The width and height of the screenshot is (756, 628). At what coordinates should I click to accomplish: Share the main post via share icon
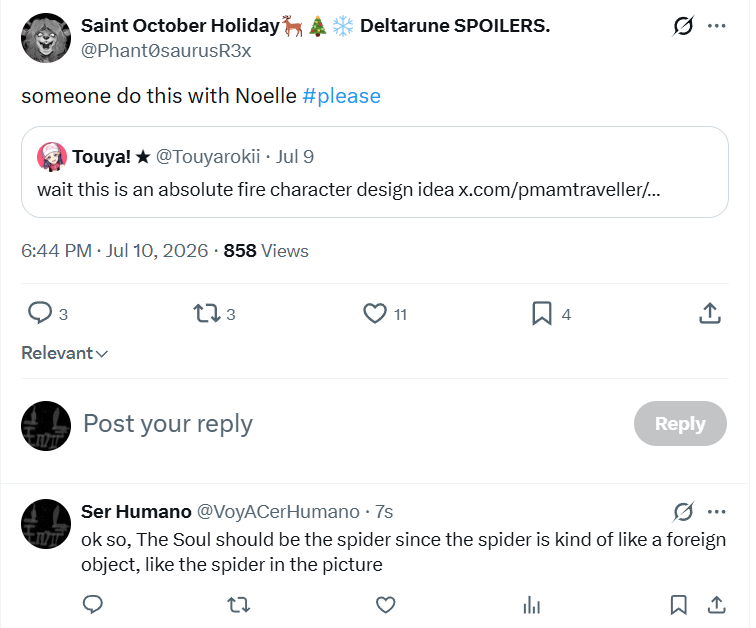710,313
